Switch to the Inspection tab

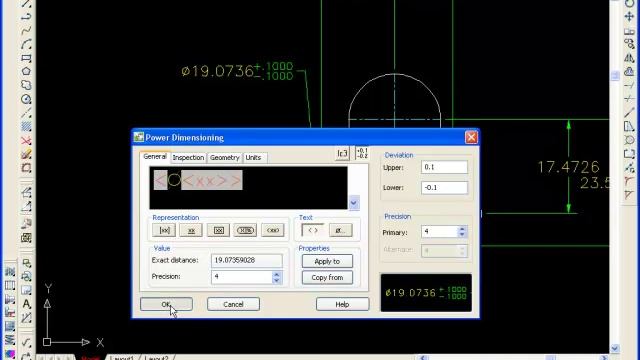click(x=188, y=158)
